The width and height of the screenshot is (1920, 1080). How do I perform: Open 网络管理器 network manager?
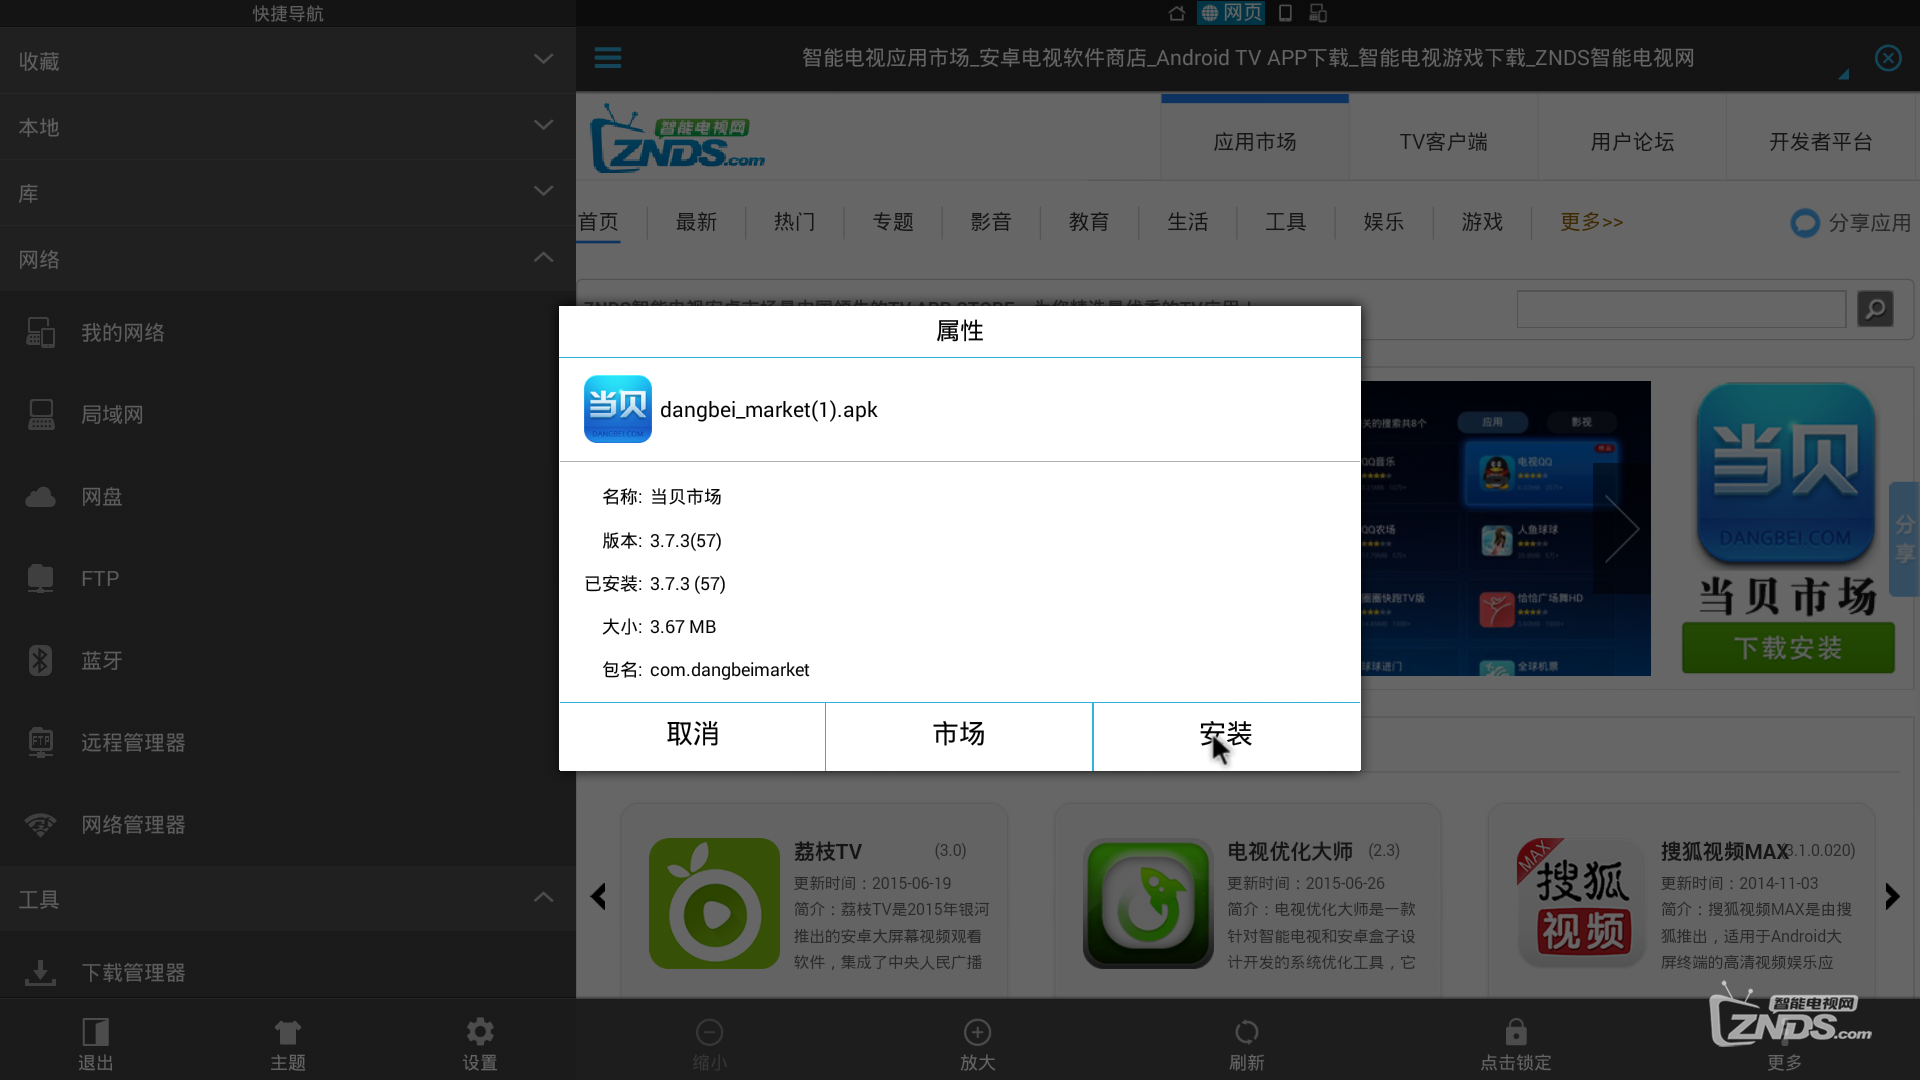coord(287,824)
